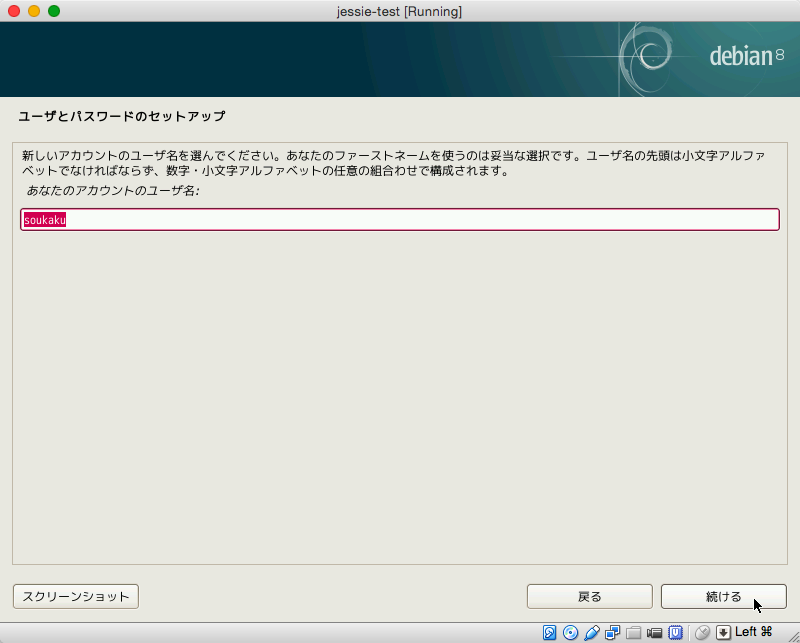Click the あなたのアカウントのユーザ名 label
The image size is (800, 643).
tap(113, 191)
